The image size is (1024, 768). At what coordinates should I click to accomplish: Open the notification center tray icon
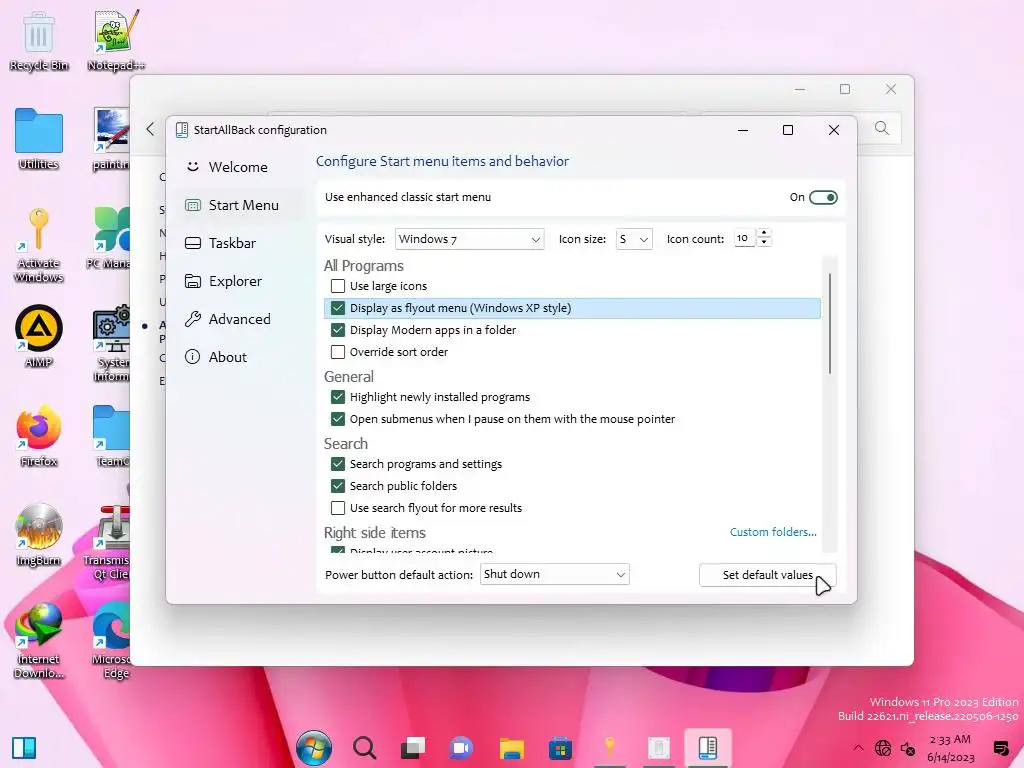[x=1000, y=748]
